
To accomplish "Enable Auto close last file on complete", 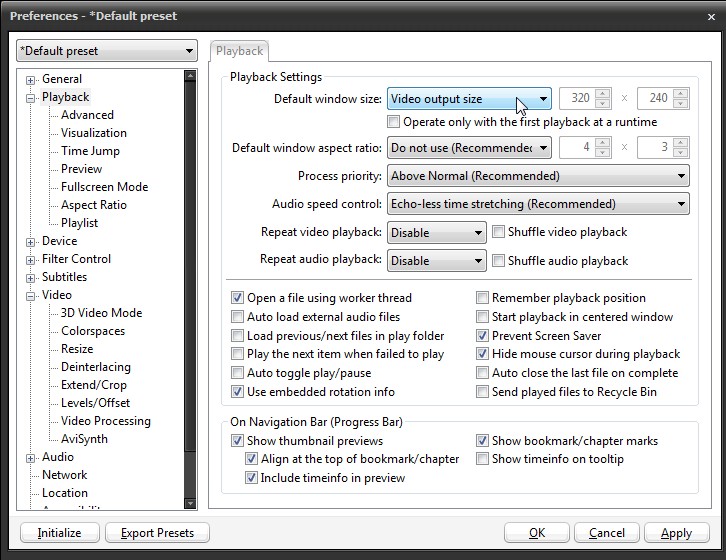I will [x=482, y=373].
